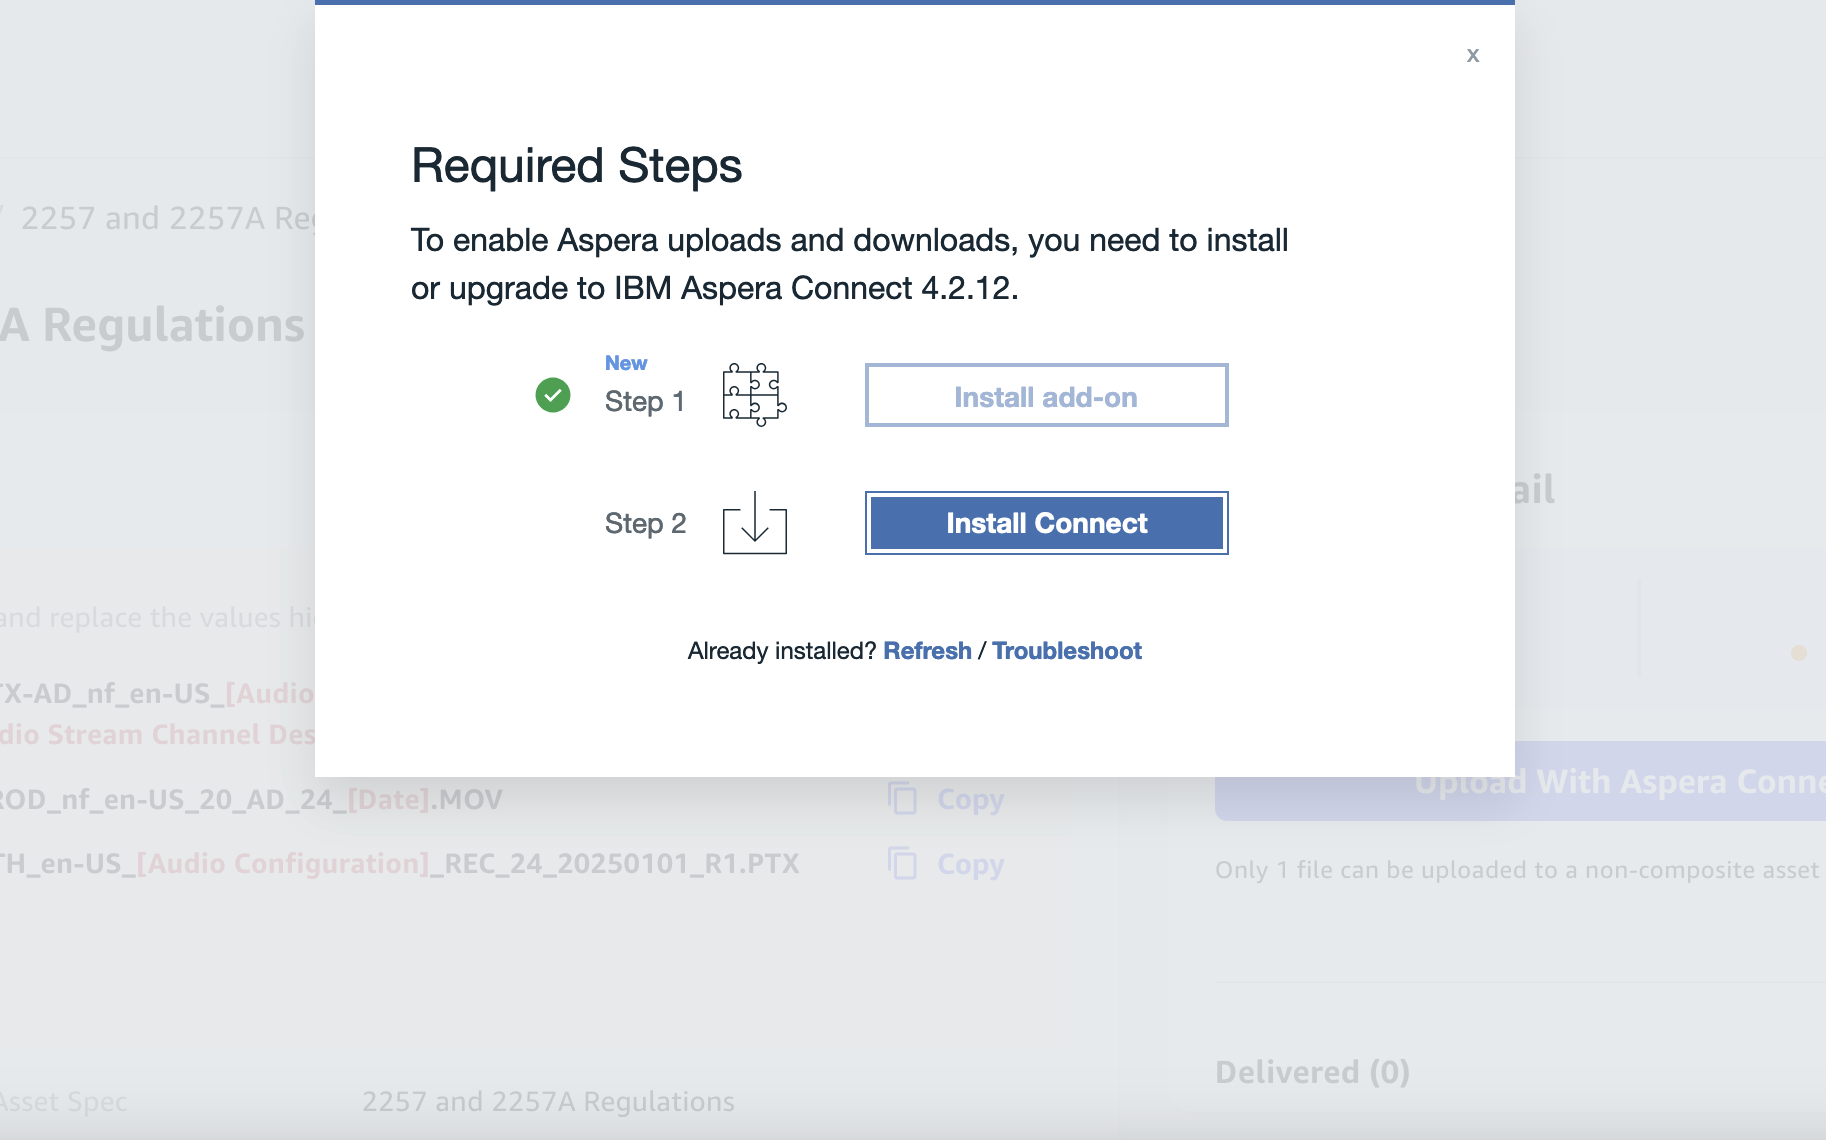Click the 'Already installed?' text
The image size is (1826, 1140).
[782, 651]
